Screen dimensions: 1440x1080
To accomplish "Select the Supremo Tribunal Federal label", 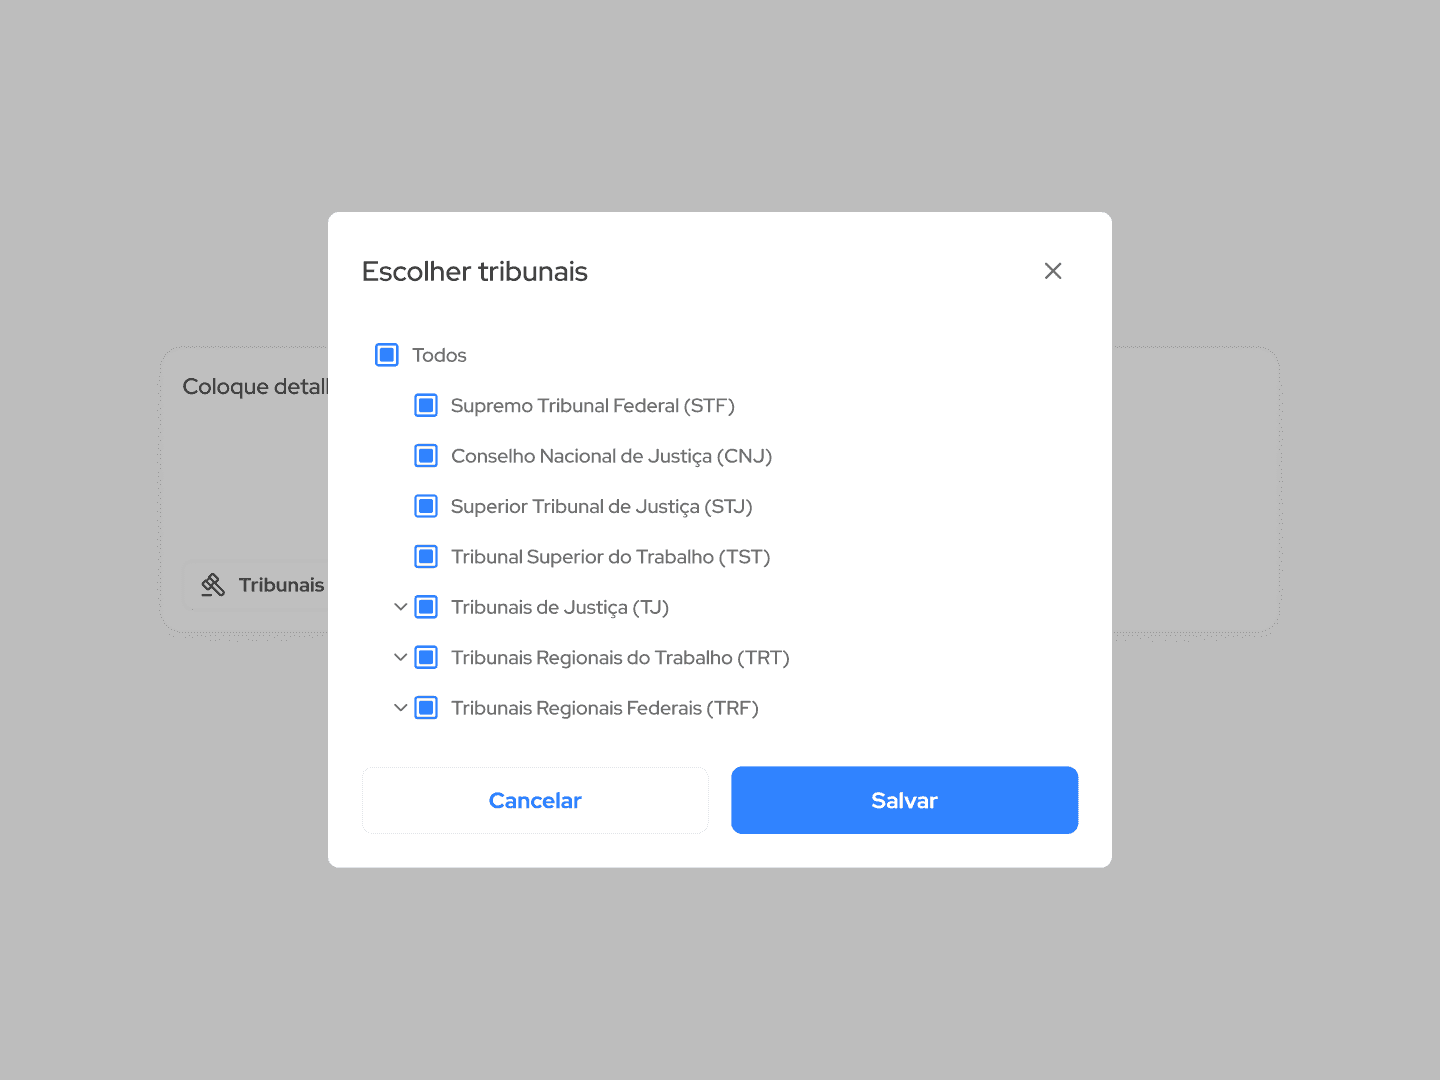I will click(592, 406).
